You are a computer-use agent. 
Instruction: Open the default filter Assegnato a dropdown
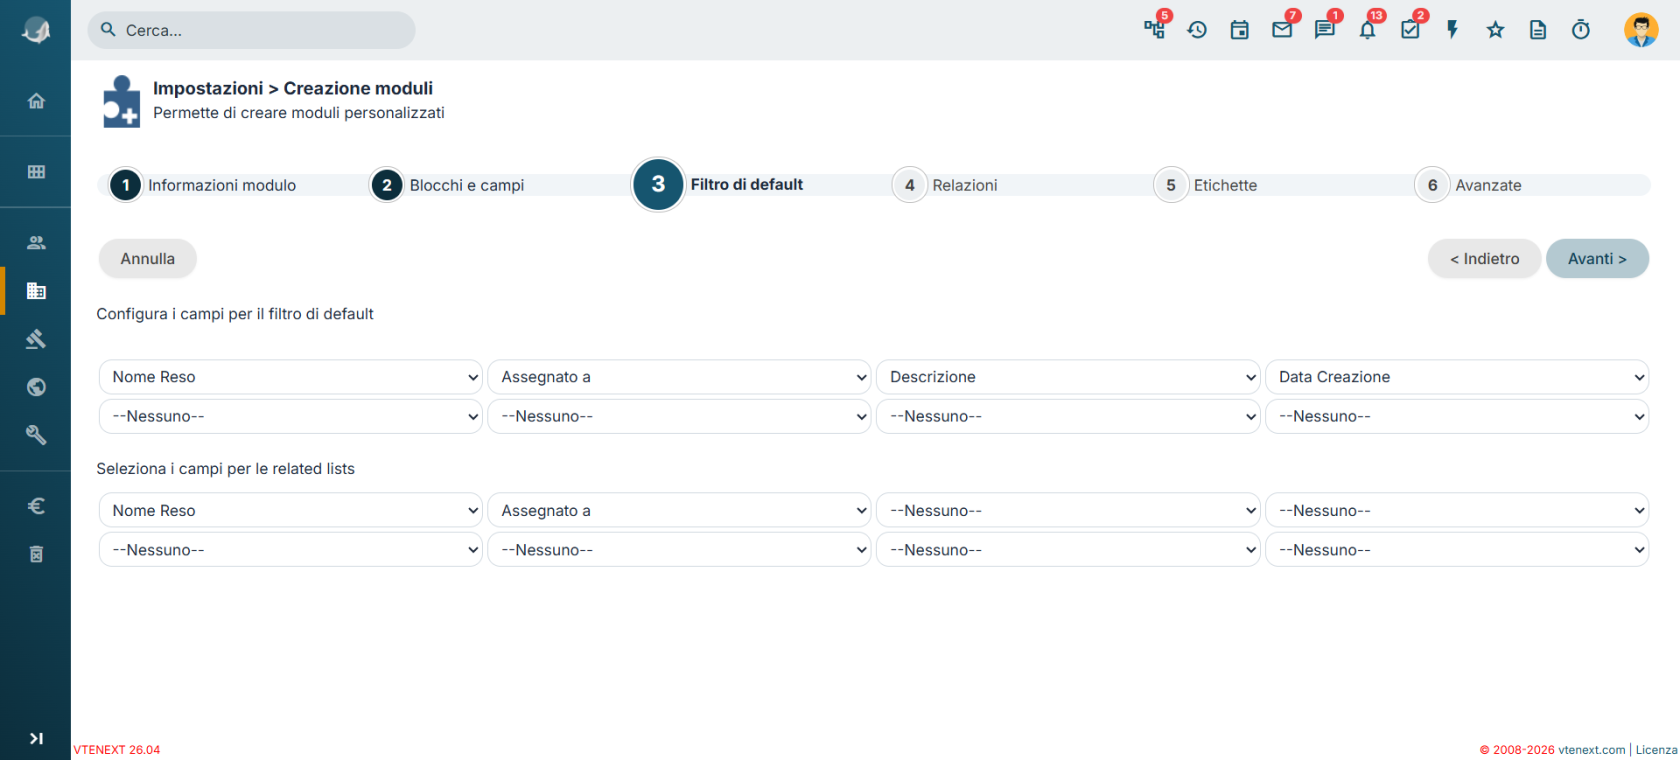(679, 377)
